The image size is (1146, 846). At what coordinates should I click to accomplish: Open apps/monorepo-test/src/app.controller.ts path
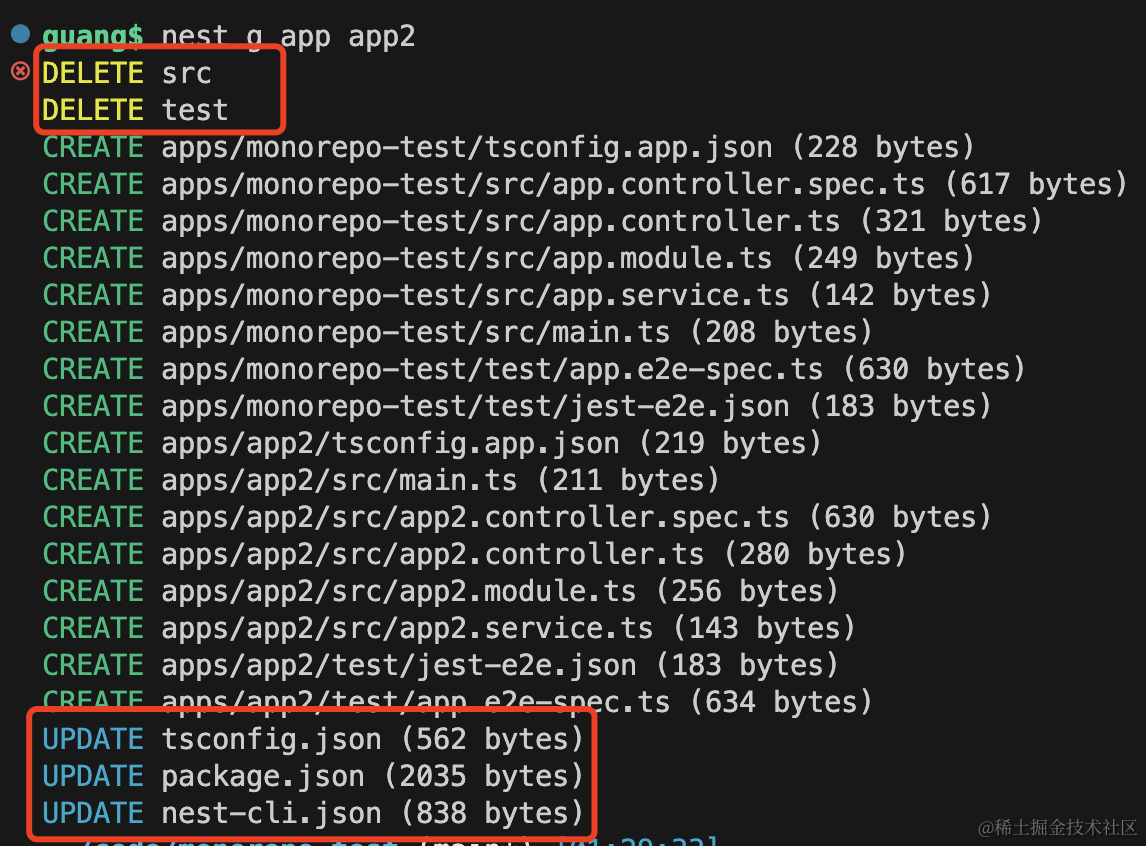click(x=501, y=221)
